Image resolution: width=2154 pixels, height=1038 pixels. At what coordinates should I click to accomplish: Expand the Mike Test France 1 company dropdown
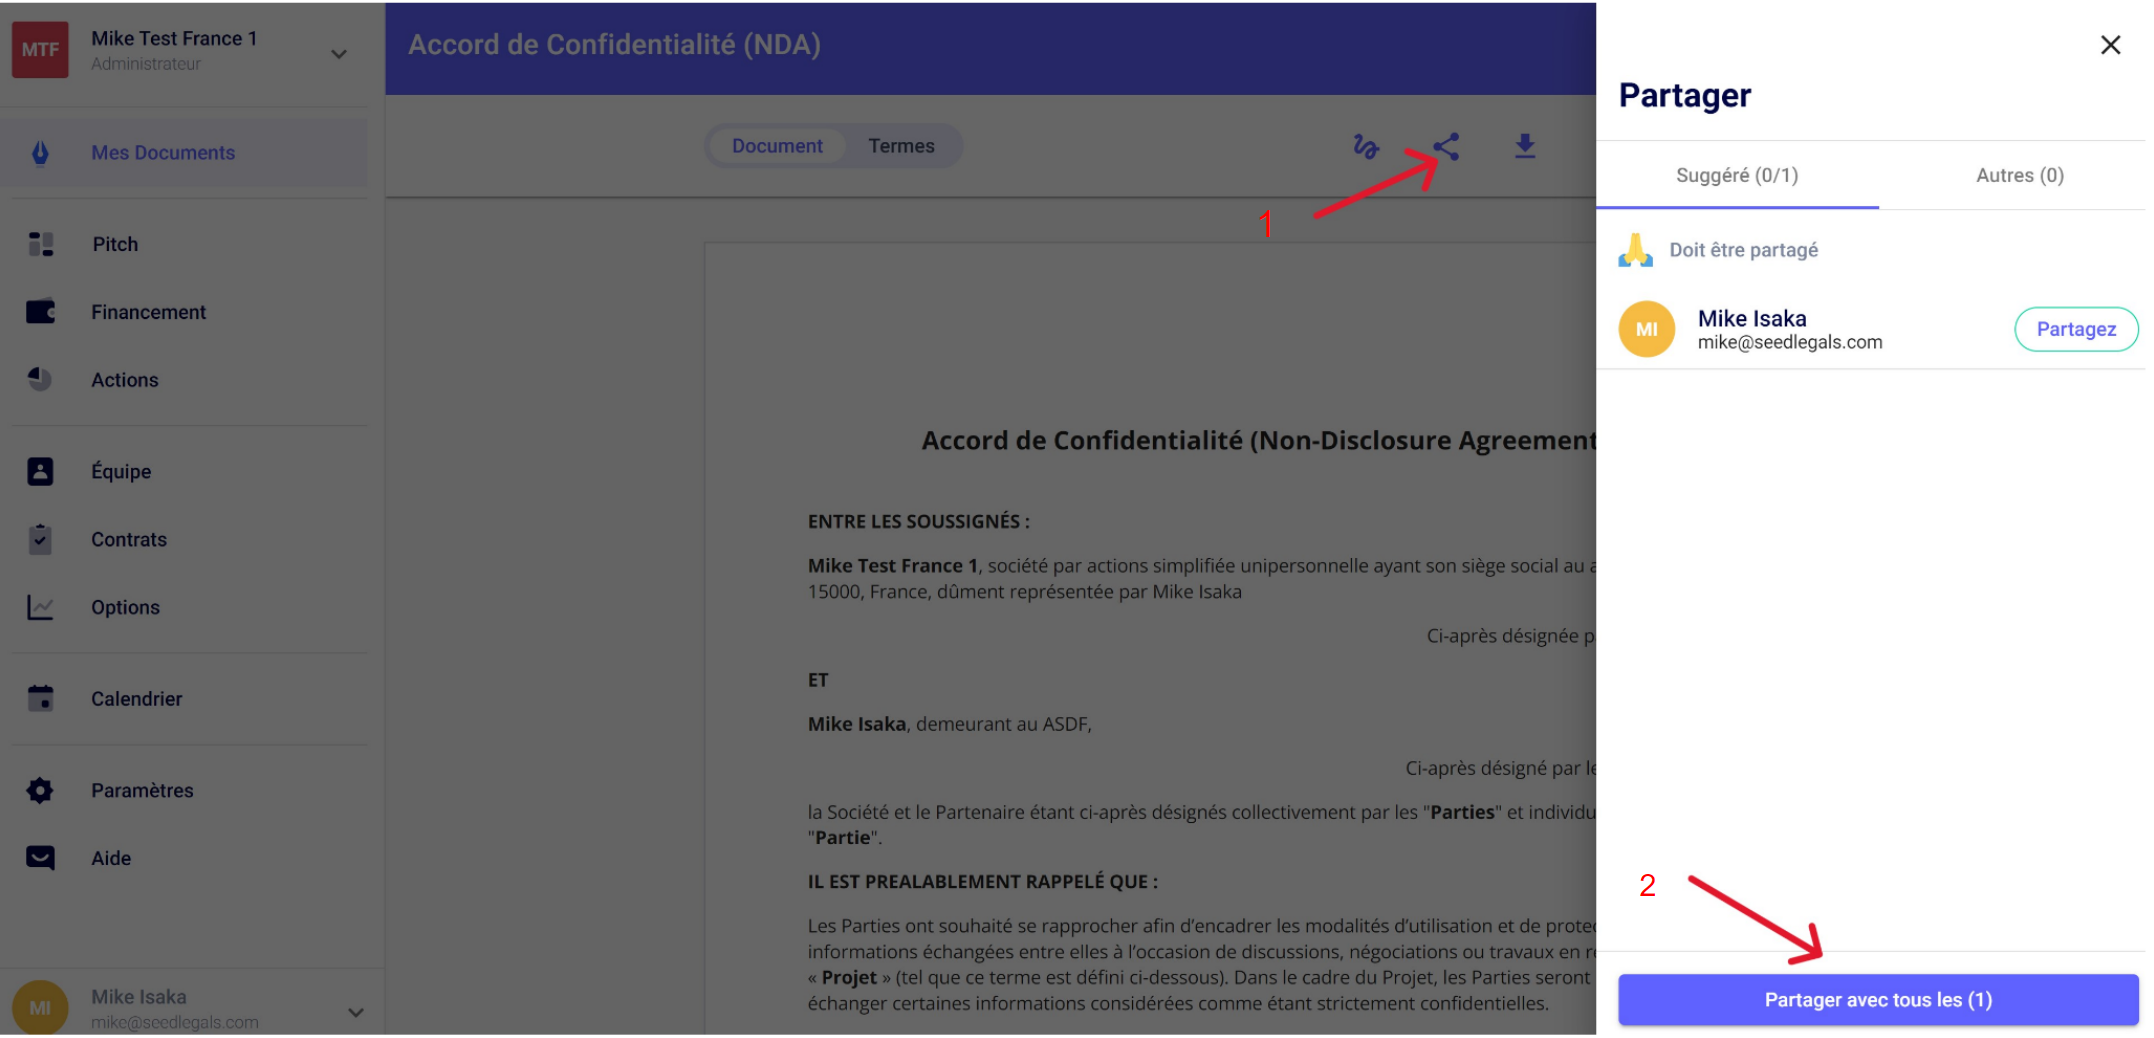(339, 54)
